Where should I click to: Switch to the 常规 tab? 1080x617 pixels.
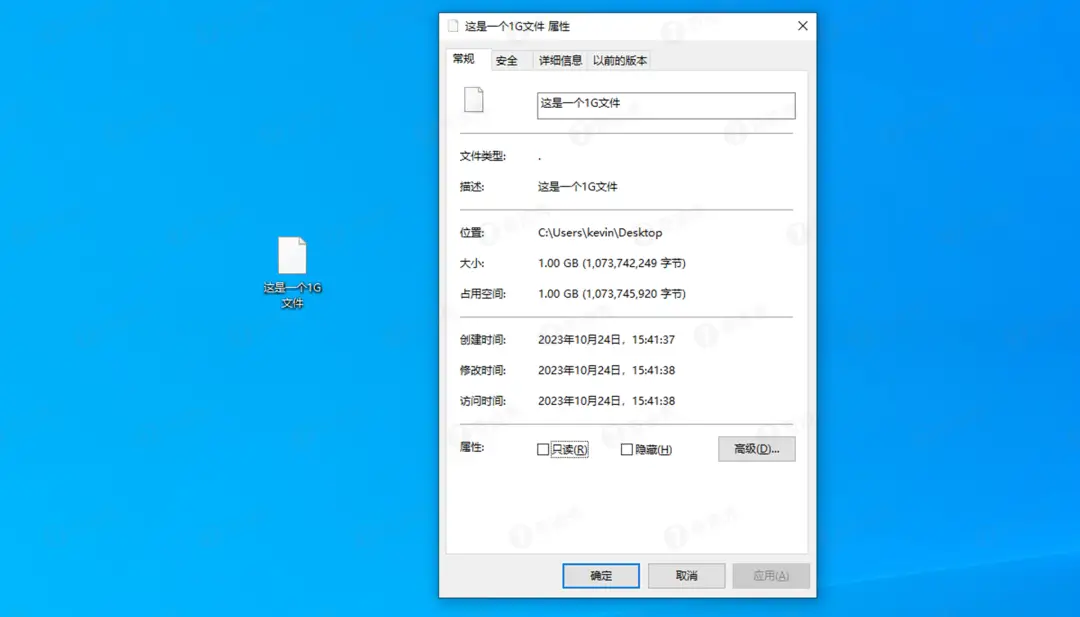(x=463, y=59)
